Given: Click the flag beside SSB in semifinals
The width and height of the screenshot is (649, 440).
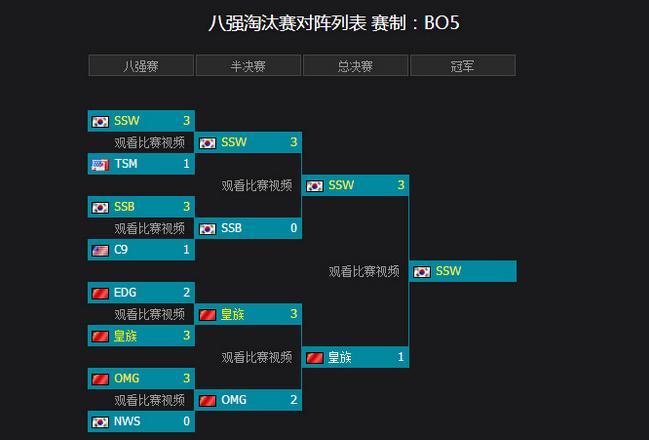Looking at the screenshot, I should (x=207, y=229).
